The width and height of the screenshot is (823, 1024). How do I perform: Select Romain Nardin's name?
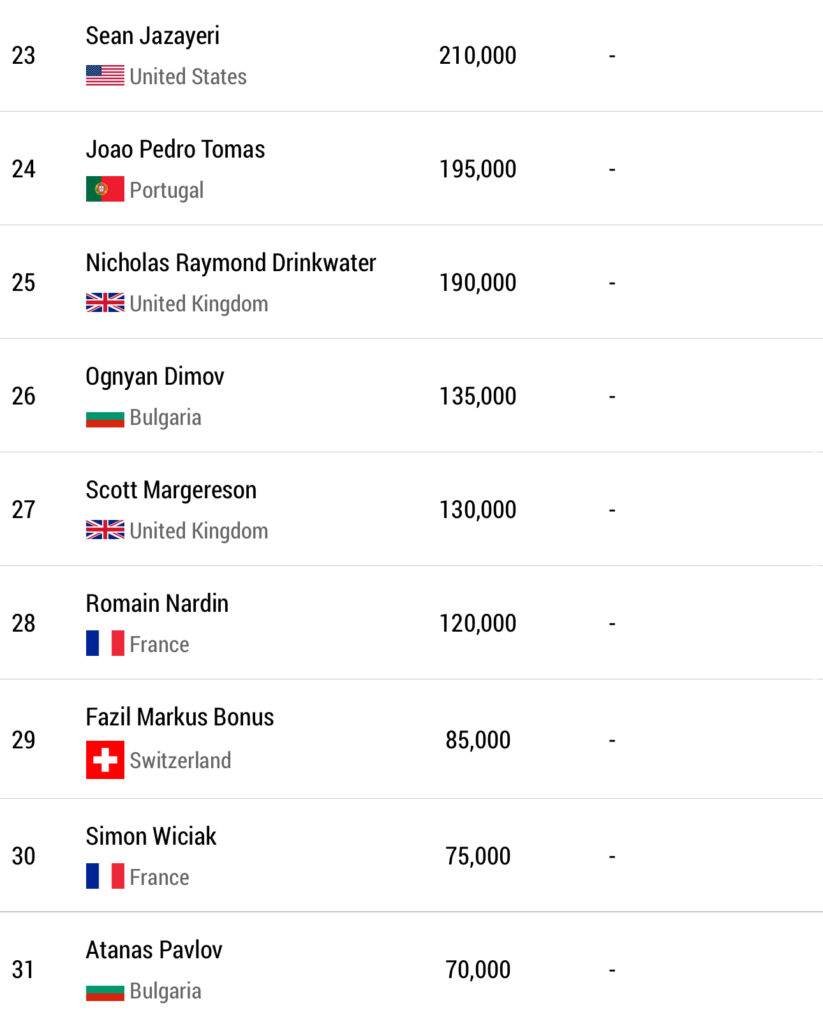pos(157,604)
